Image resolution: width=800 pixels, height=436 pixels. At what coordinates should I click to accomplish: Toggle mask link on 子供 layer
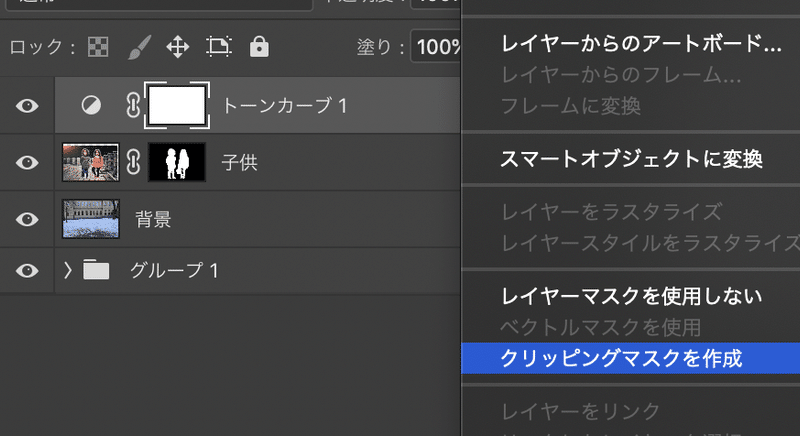(x=133, y=163)
